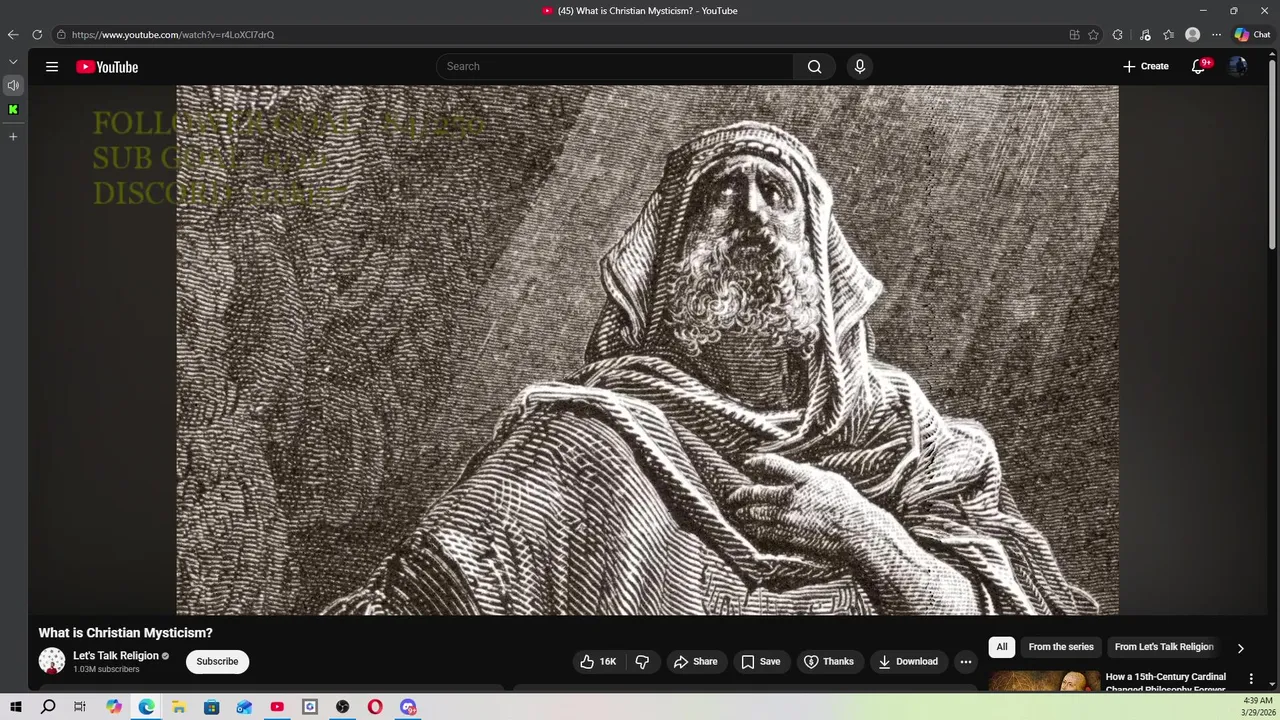Open YouTube notifications bell
1280x720 pixels.
click(1199, 67)
